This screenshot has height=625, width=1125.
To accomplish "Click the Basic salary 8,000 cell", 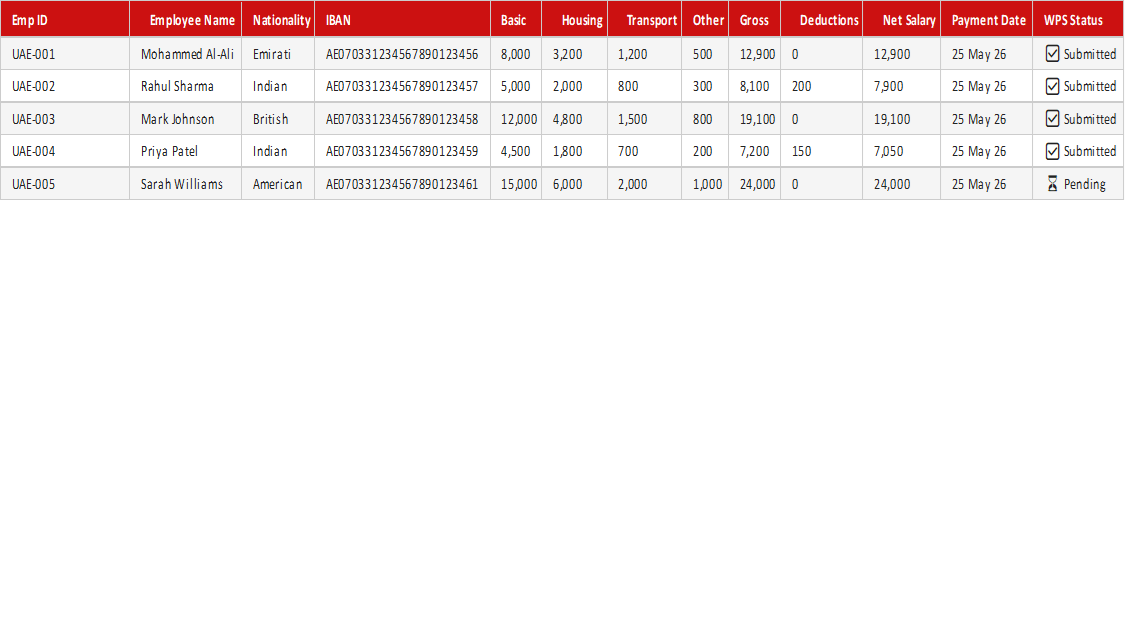I will 516,54.
